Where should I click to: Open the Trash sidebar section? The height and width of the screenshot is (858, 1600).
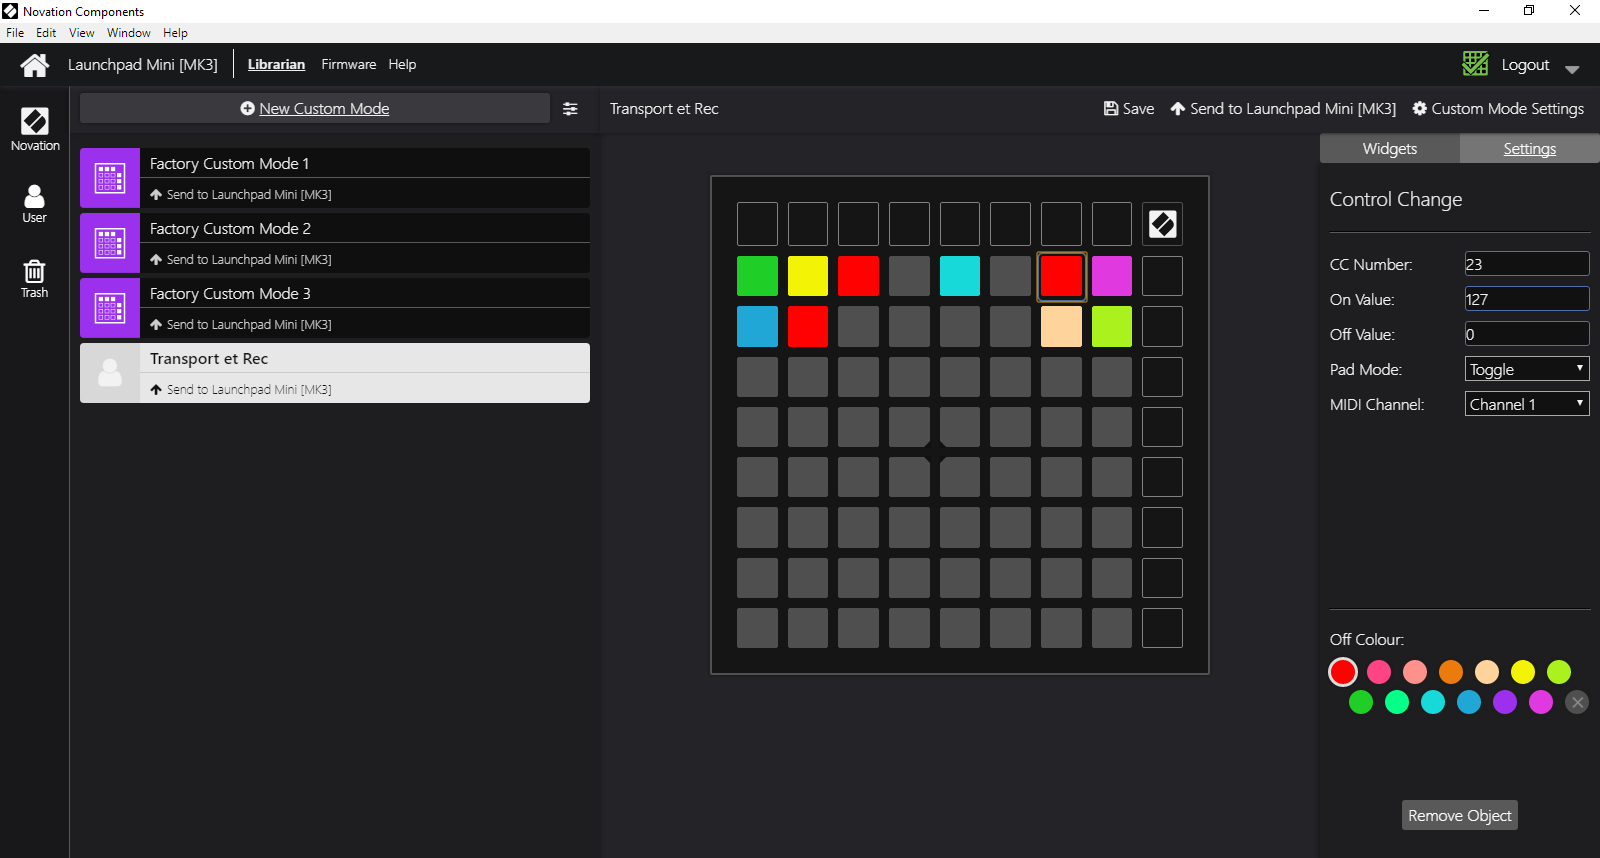[35, 279]
